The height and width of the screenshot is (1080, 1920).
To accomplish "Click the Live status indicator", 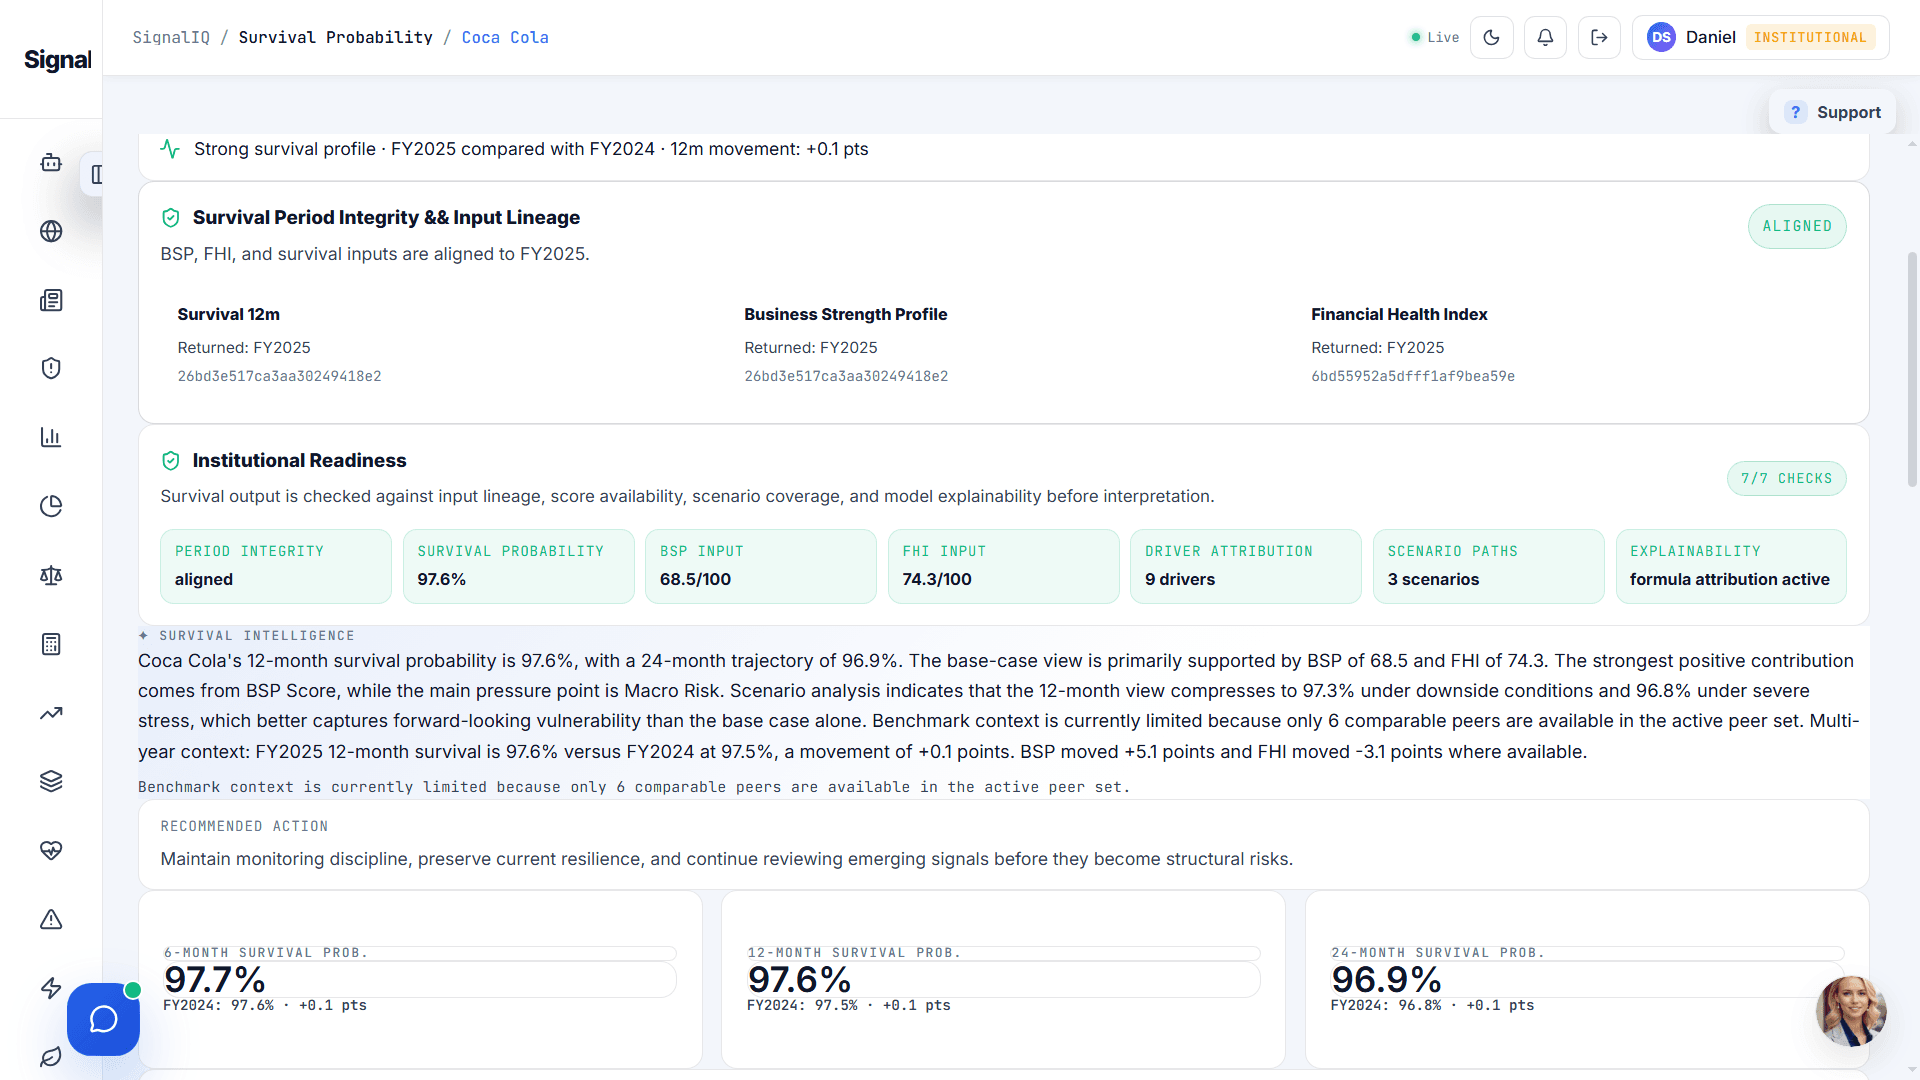I will pos(1434,37).
